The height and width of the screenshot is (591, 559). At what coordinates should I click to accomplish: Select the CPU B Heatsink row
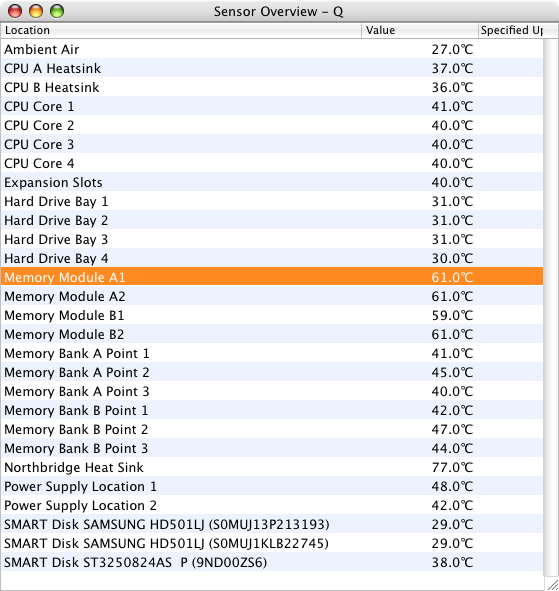(272, 87)
